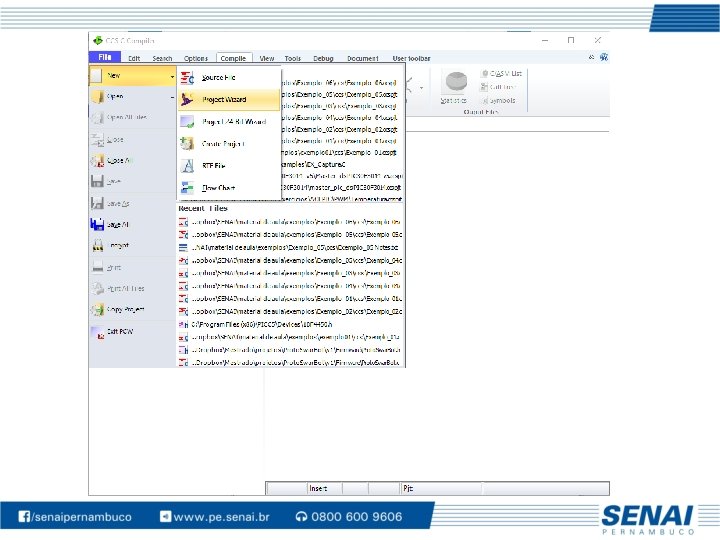The image size is (720, 540).
Task: Click the Create Project icon
Action: click(x=187, y=144)
